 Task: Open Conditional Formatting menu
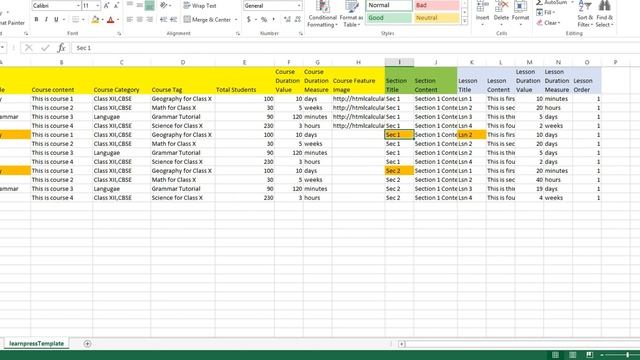322,14
